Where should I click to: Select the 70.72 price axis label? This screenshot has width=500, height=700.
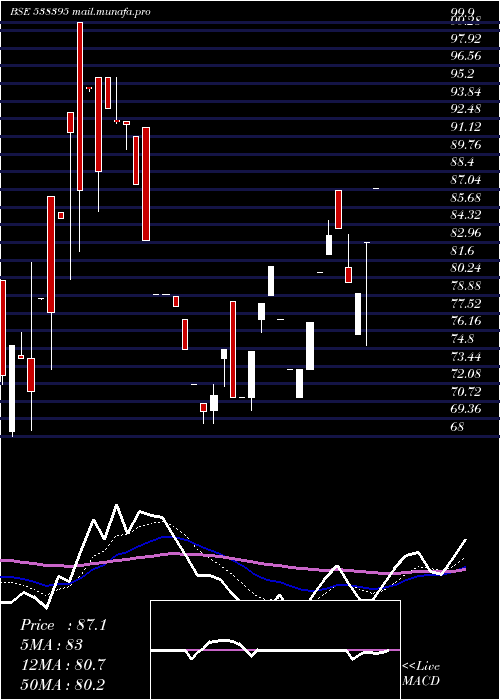[x=466, y=392]
